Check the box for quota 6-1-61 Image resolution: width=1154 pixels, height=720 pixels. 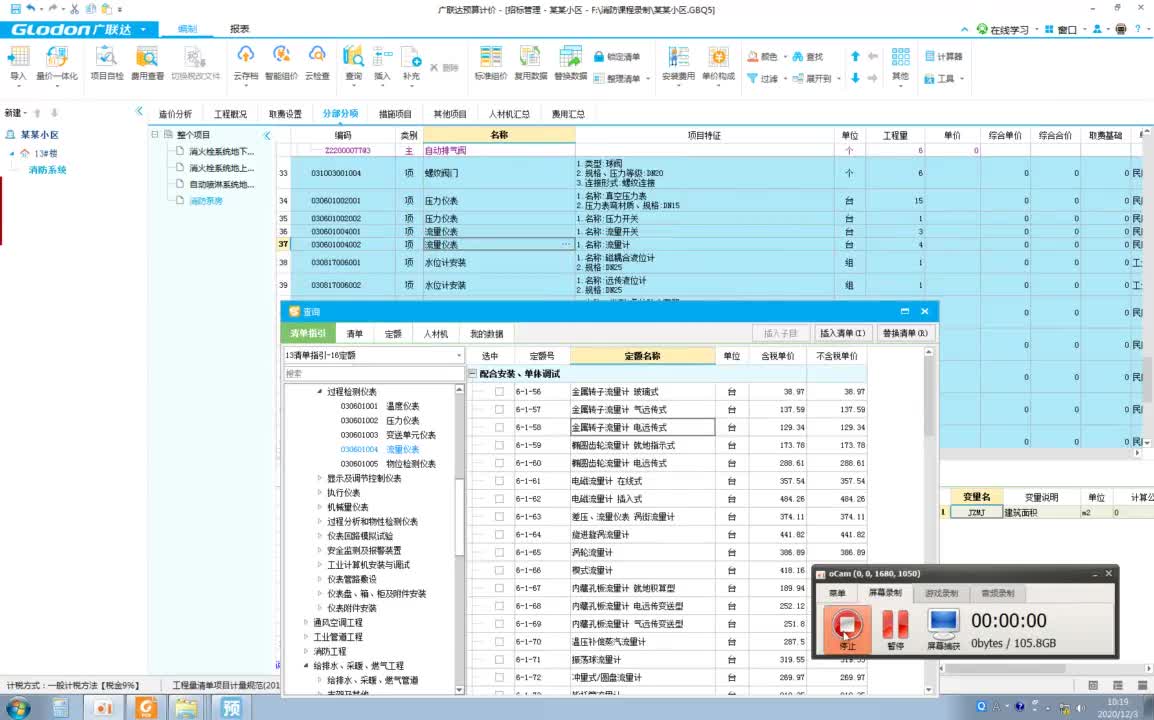point(499,481)
